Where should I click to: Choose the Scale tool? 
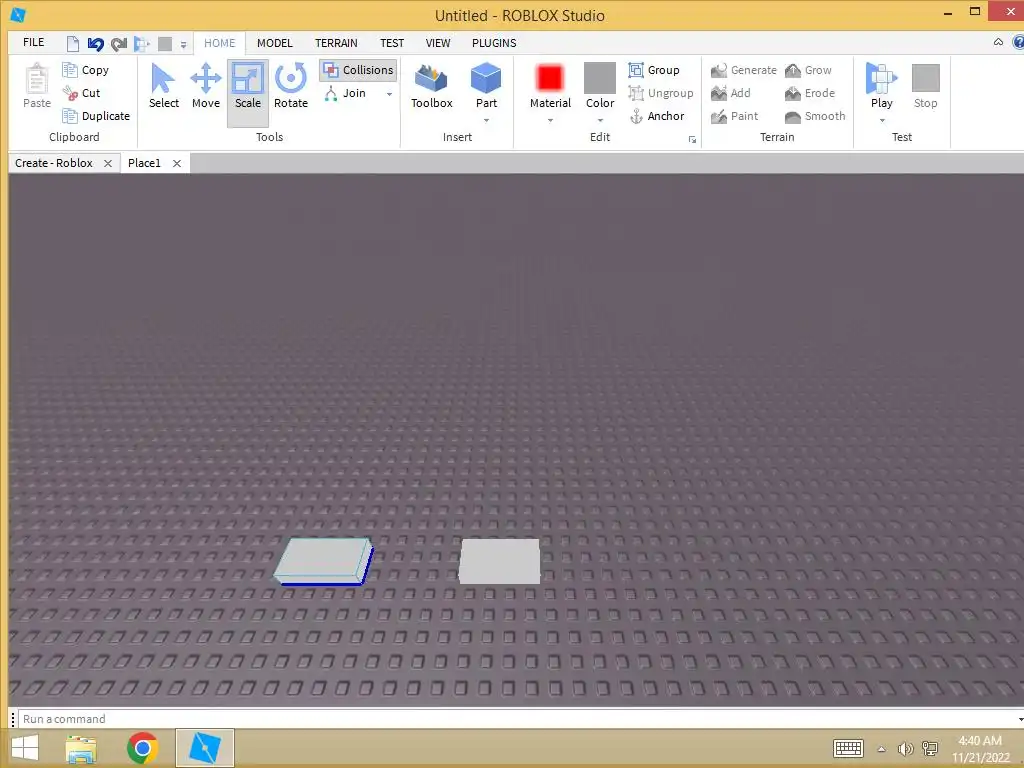(x=248, y=93)
